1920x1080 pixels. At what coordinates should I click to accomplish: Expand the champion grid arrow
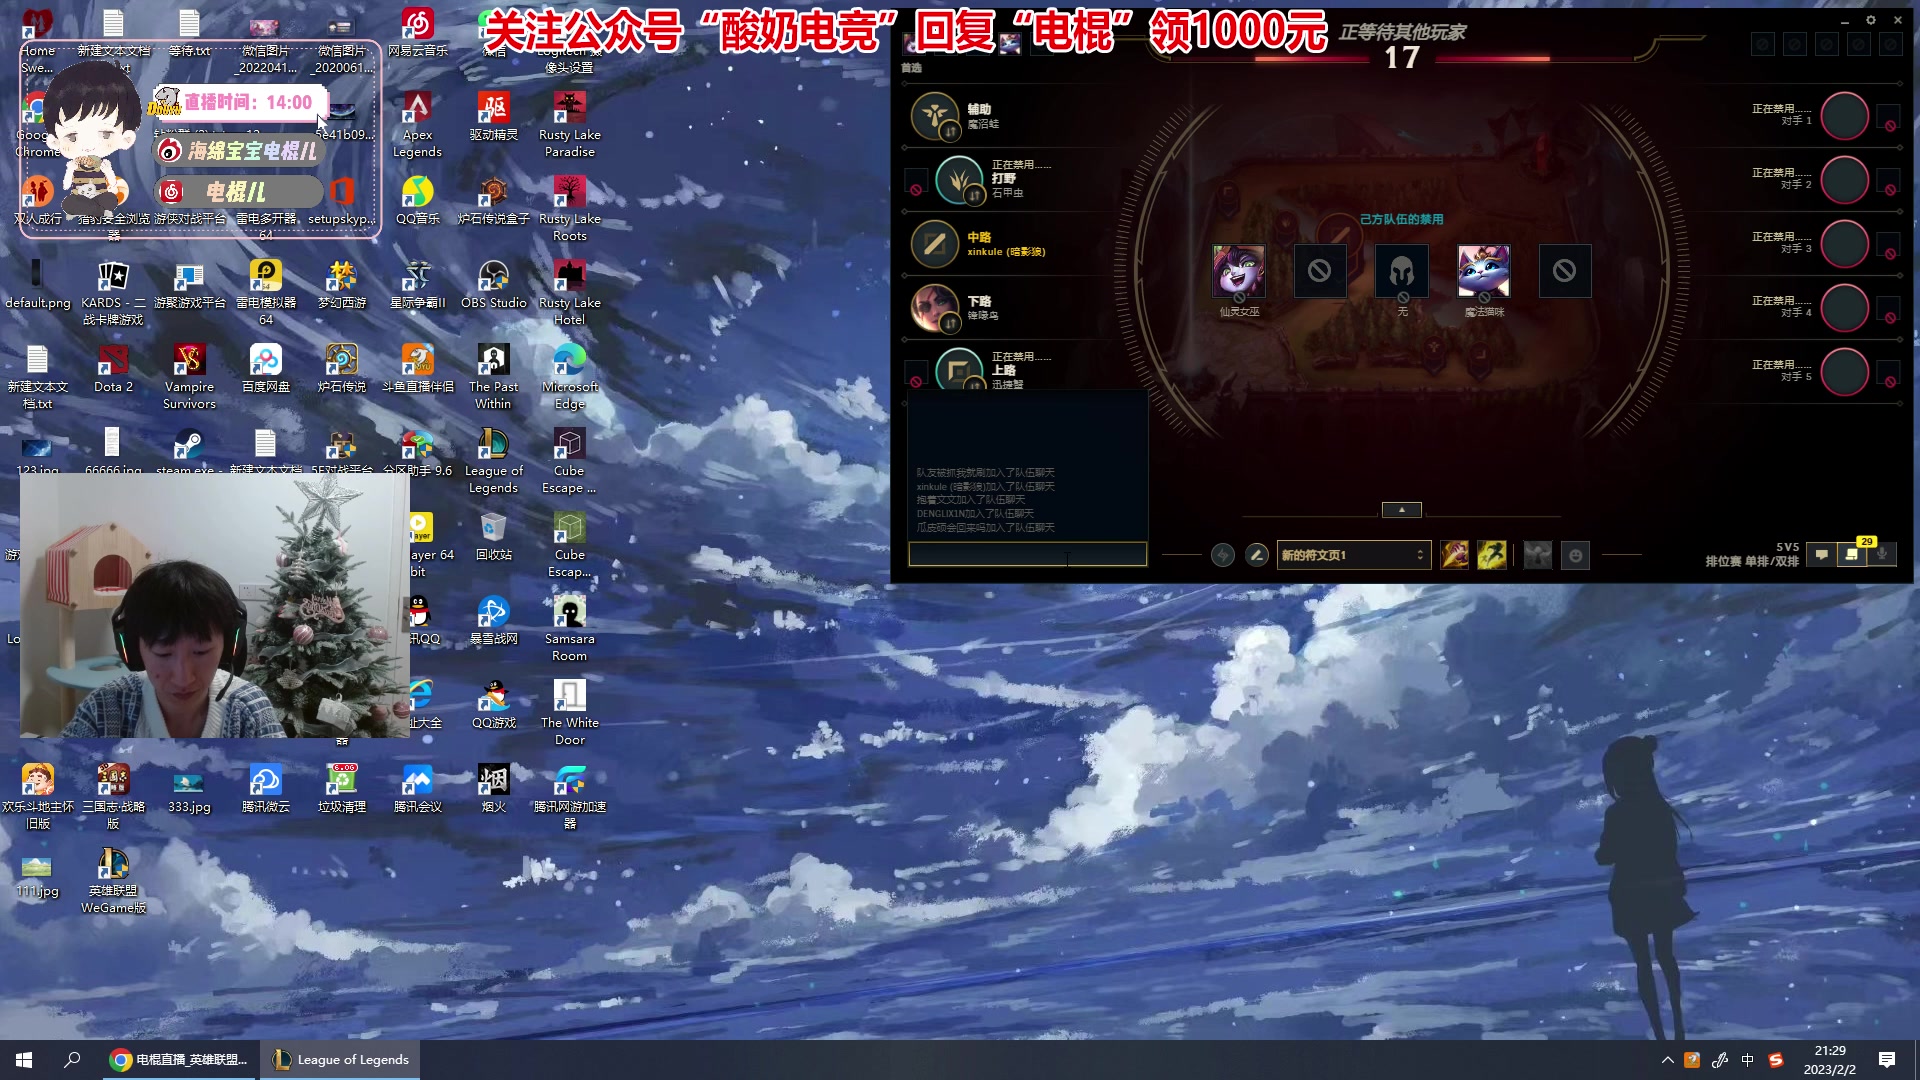(x=1401, y=510)
